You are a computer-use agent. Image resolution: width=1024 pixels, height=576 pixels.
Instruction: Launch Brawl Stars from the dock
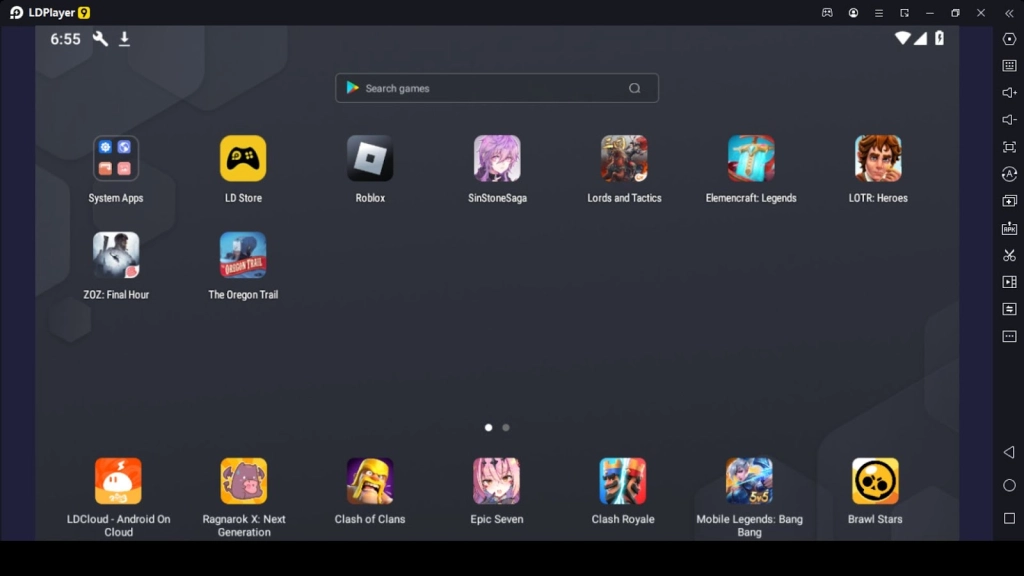point(875,481)
